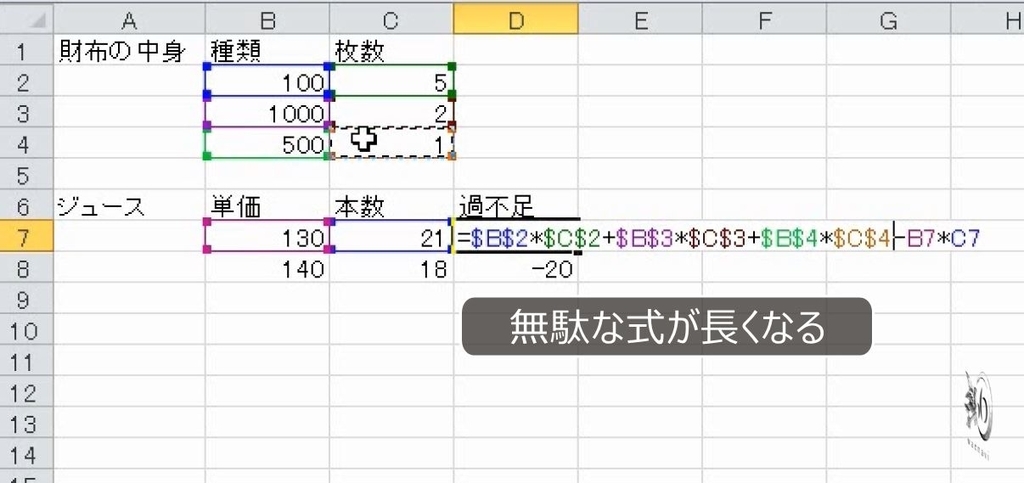Select row 1 header
This screenshot has width=1024, height=483.
[x=26, y=51]
